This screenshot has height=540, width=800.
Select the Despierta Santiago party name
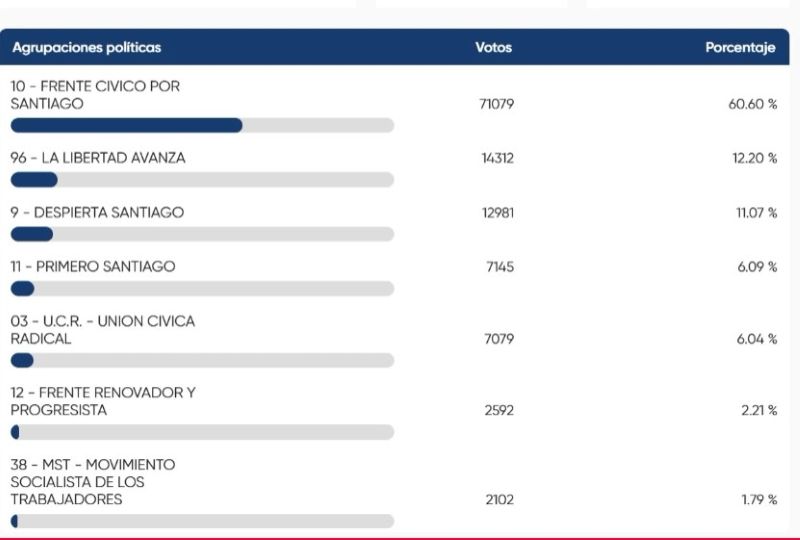click(97, 212)
